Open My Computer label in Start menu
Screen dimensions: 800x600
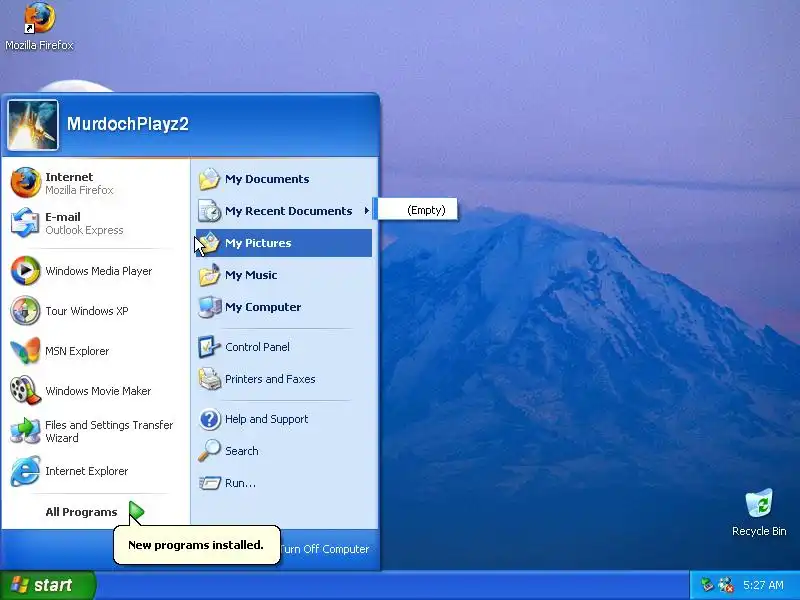[263, 307]
